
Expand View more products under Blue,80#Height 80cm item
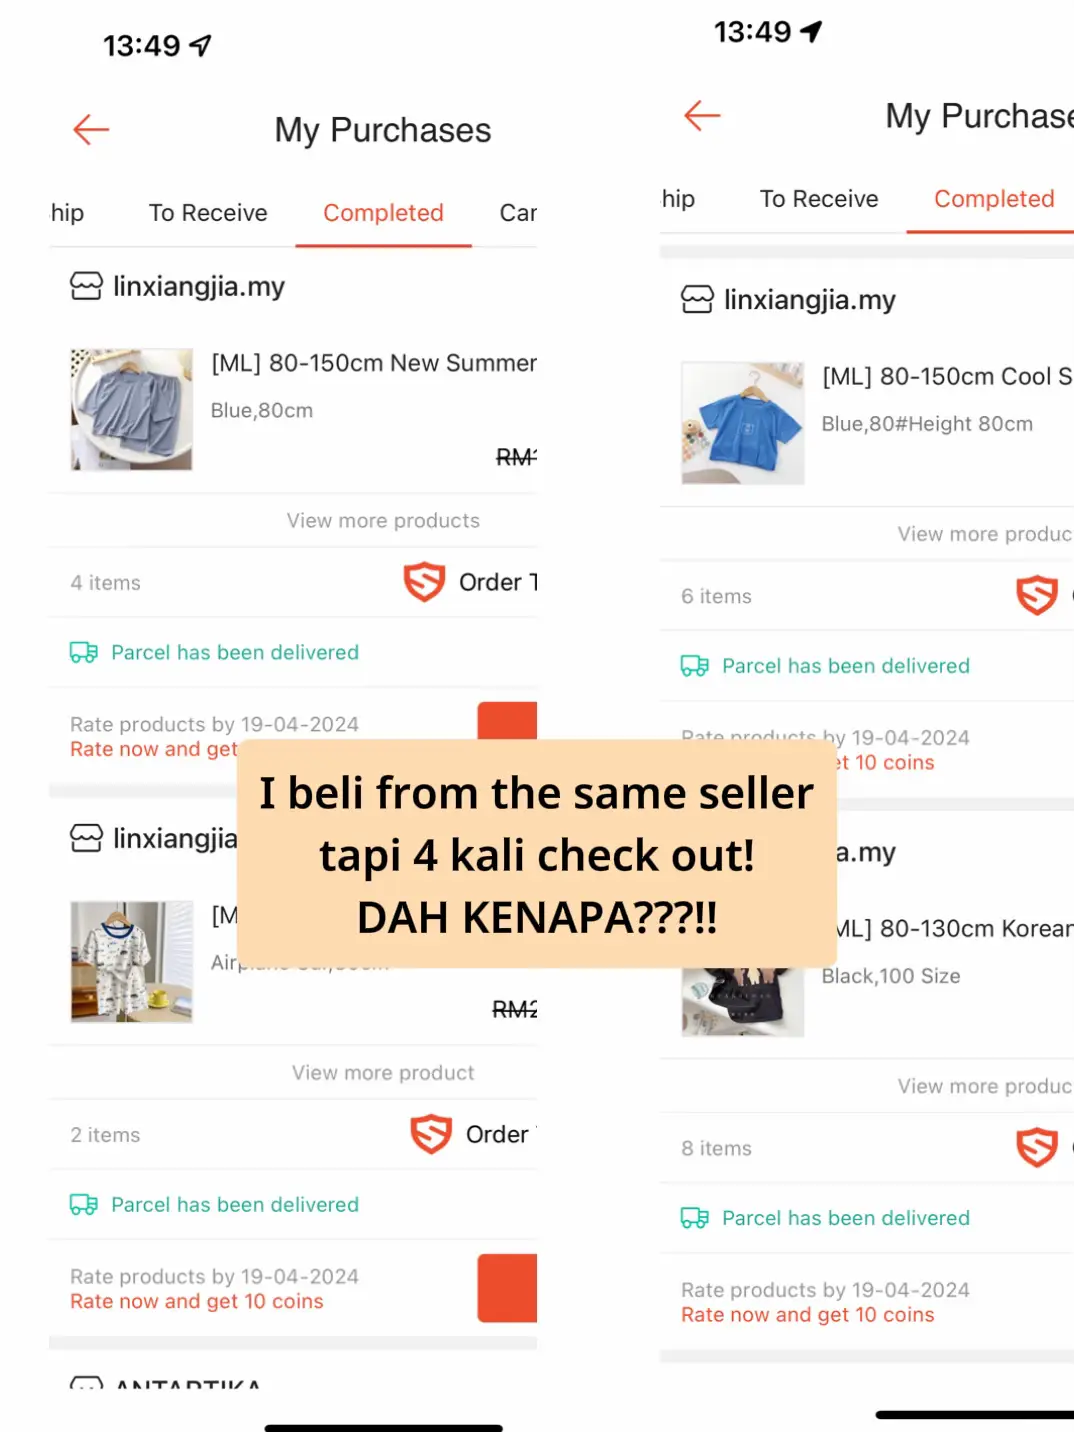[985, 534]
